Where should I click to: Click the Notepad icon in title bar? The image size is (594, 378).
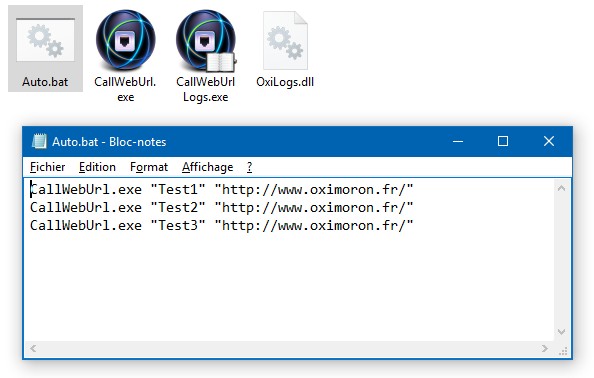click(39, 141)
